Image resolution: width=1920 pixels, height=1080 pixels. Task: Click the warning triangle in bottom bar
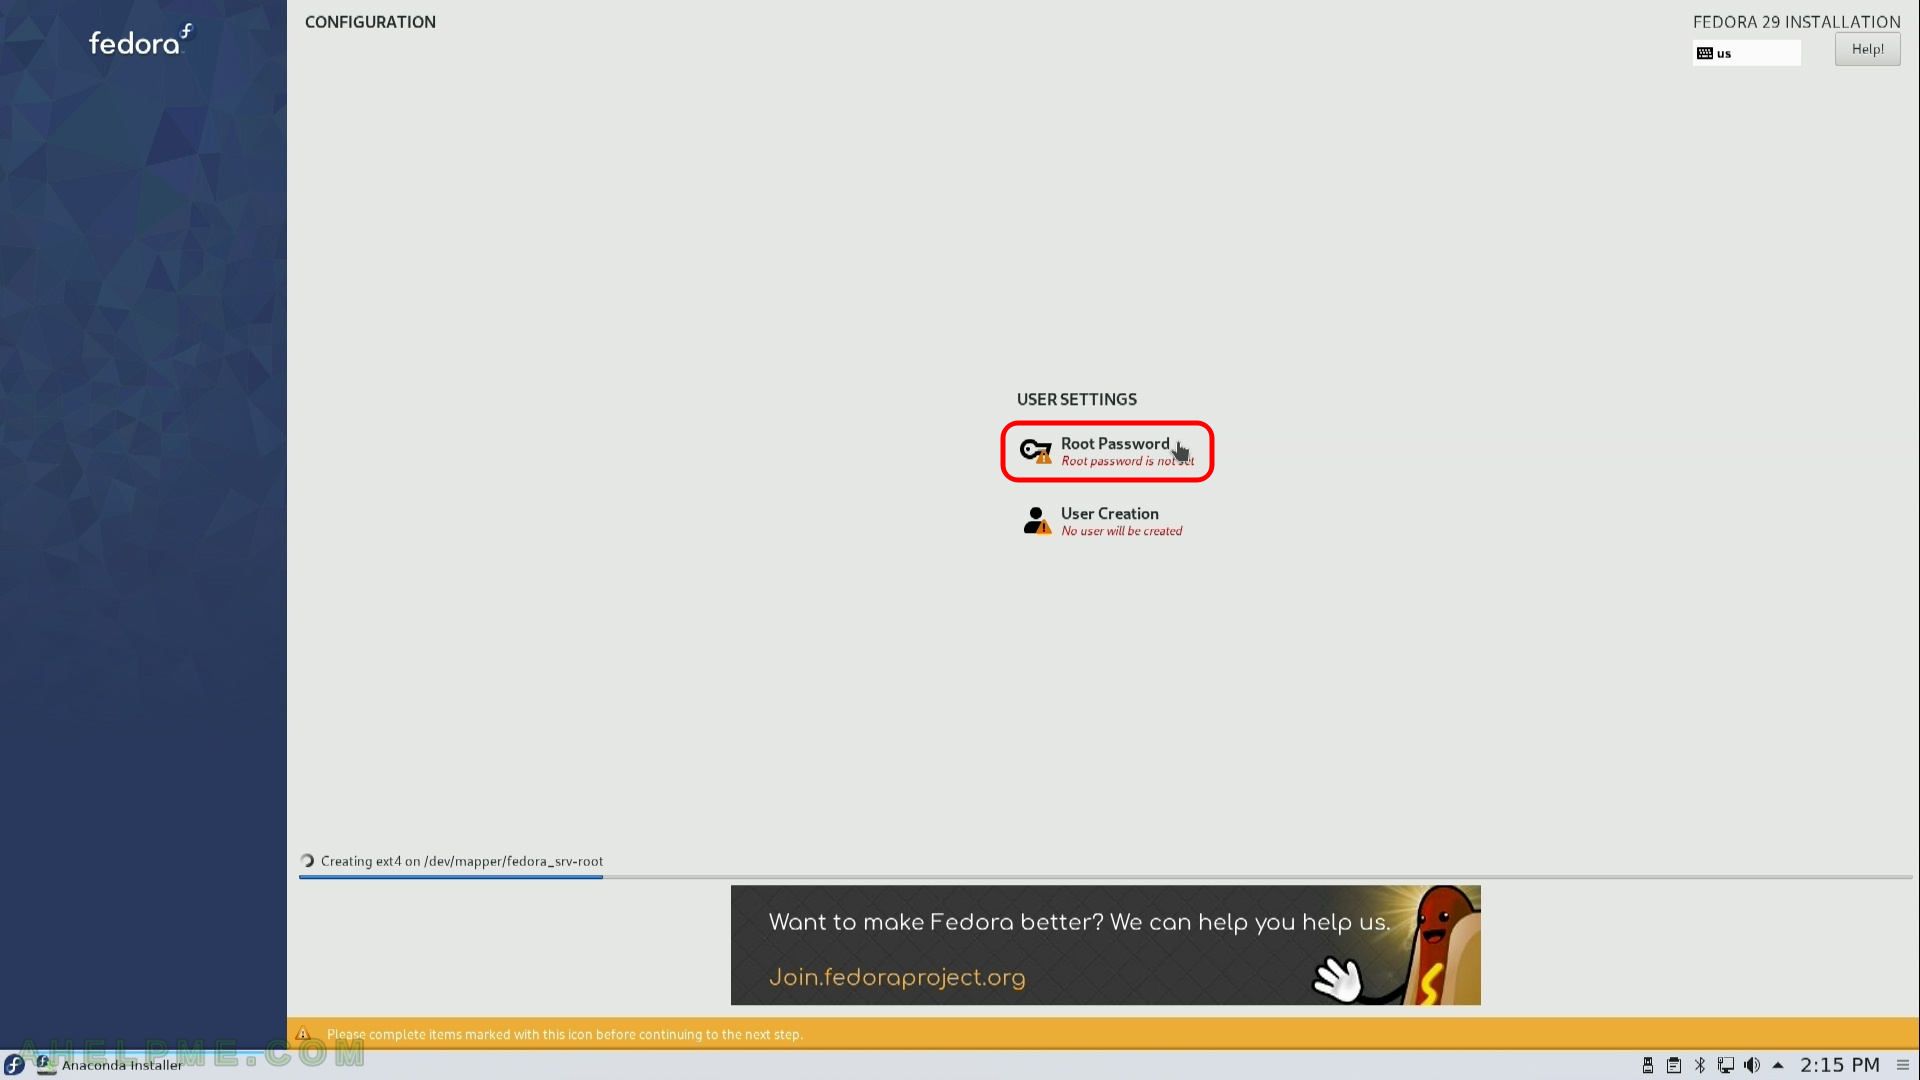[x=304, y=1034]
